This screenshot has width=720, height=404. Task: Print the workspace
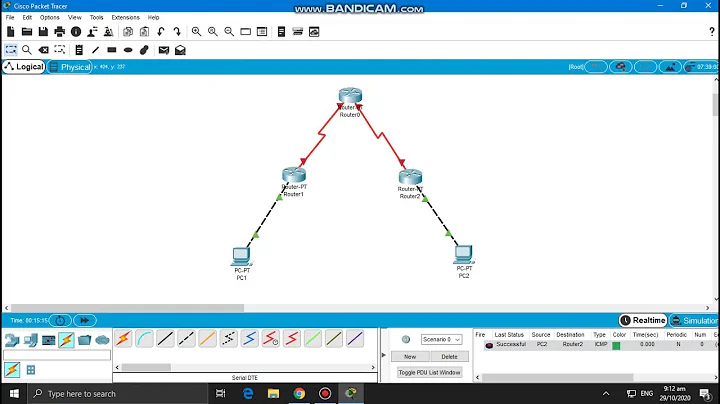coord(60,32)
